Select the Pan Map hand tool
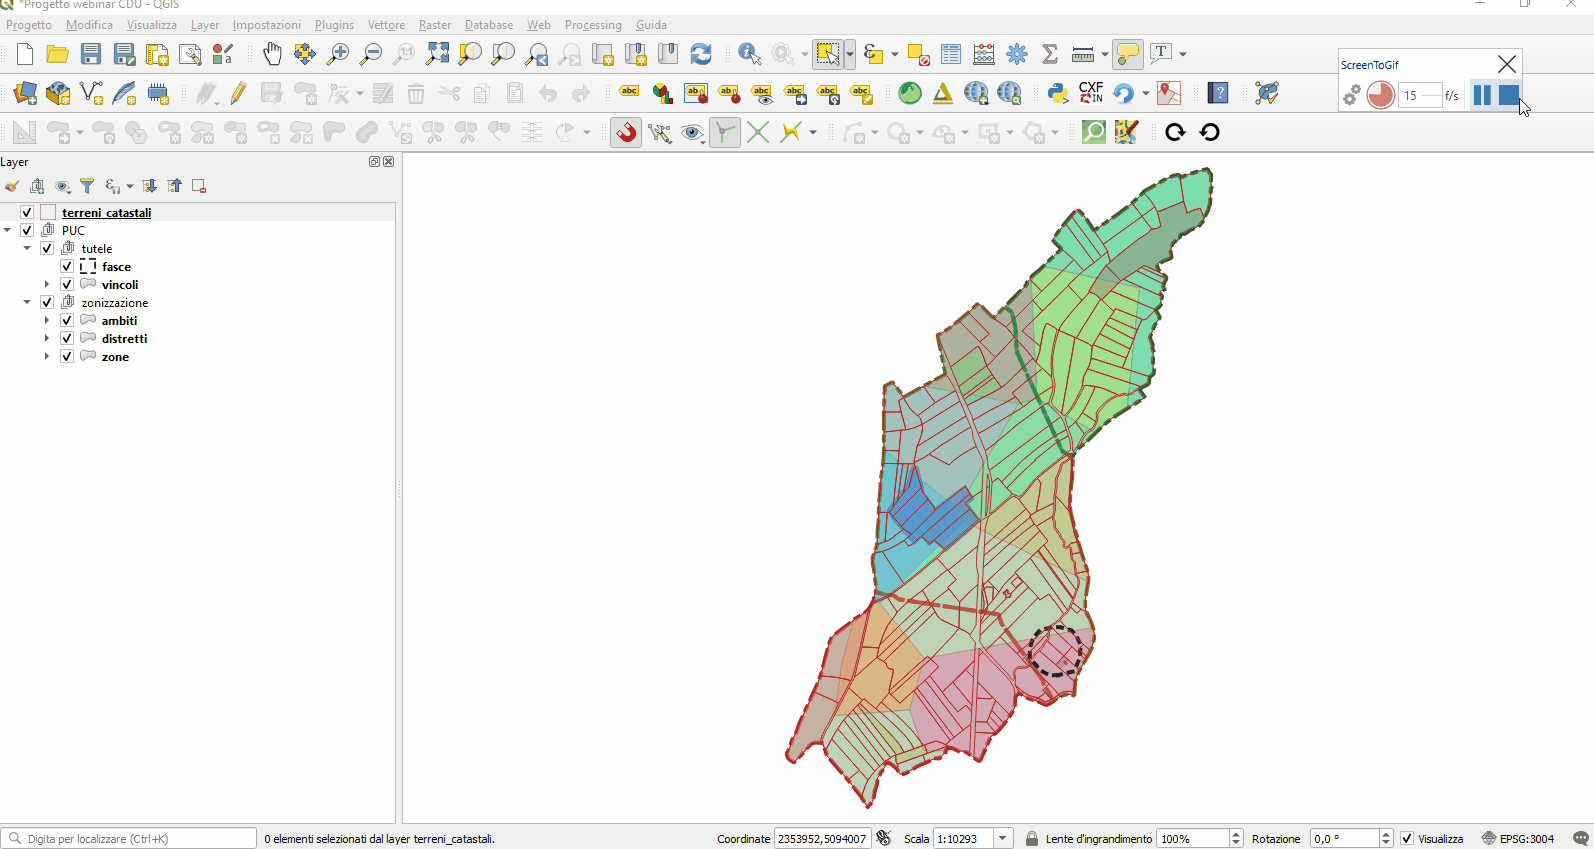Viewport: 1594px width, 849px height. click(x=272, y=54)
